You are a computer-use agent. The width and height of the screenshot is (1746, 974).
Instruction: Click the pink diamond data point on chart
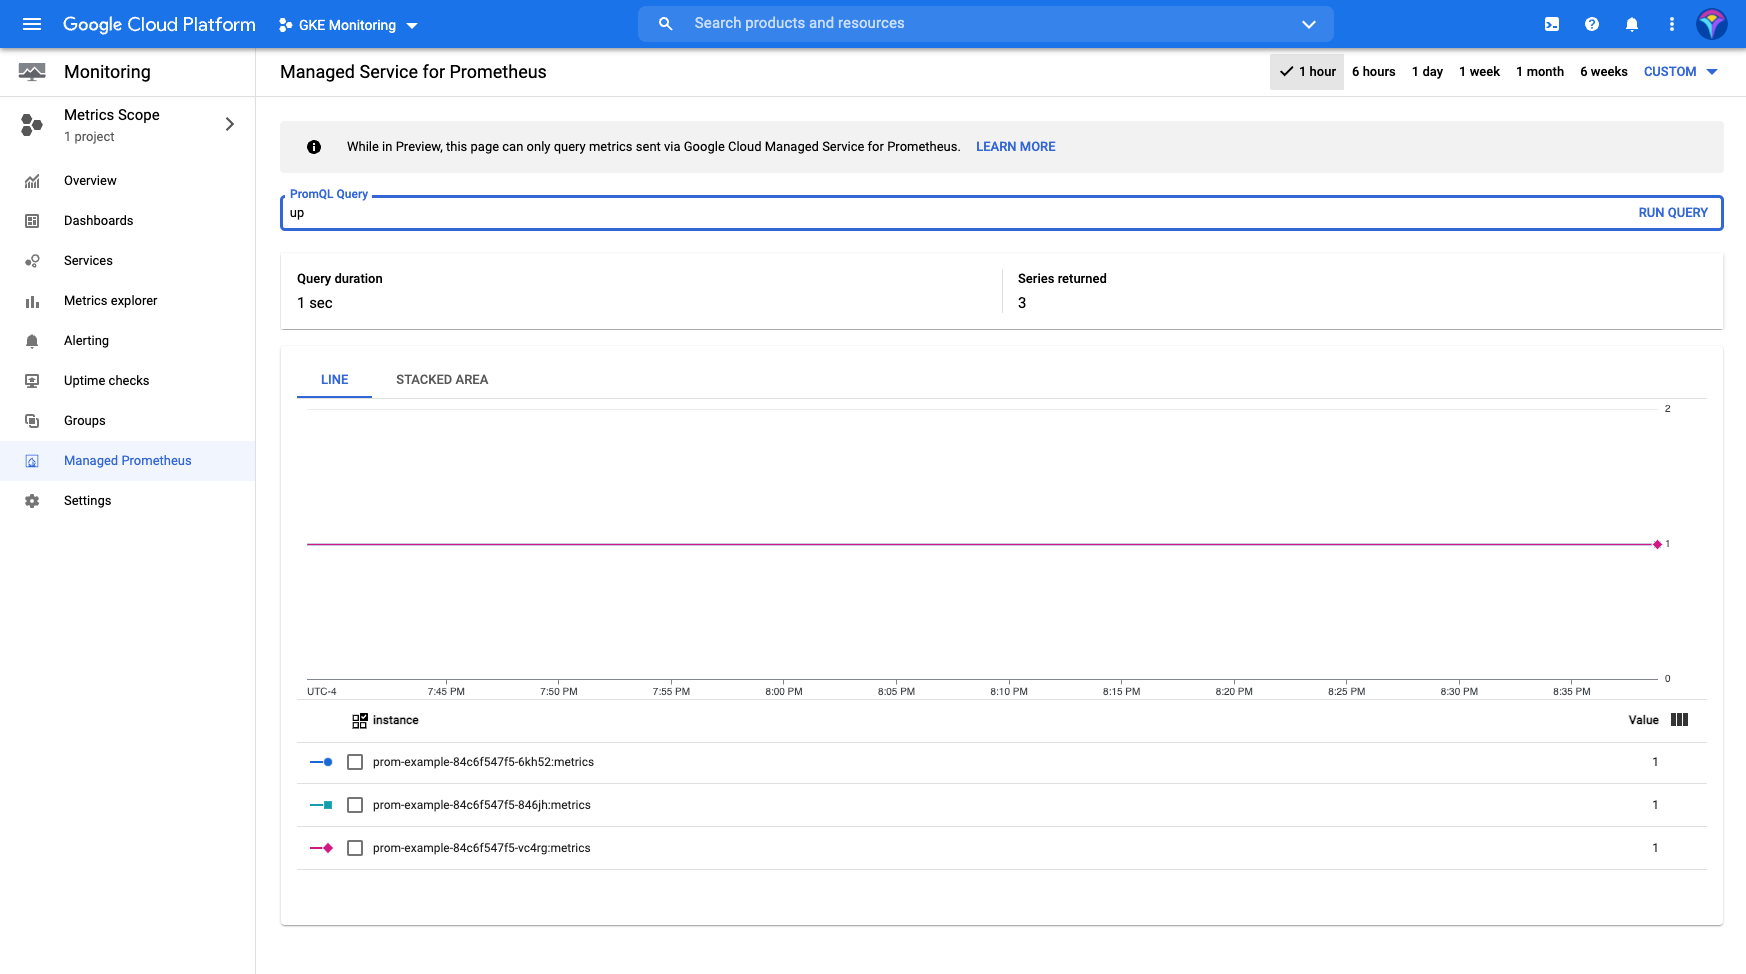point(1657,544)
